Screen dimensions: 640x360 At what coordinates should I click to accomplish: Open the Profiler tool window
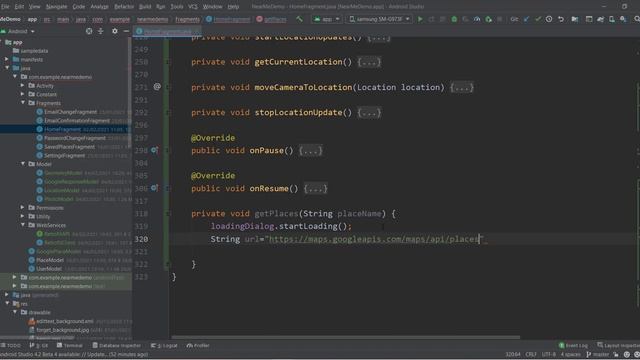(x=198, y=345)
